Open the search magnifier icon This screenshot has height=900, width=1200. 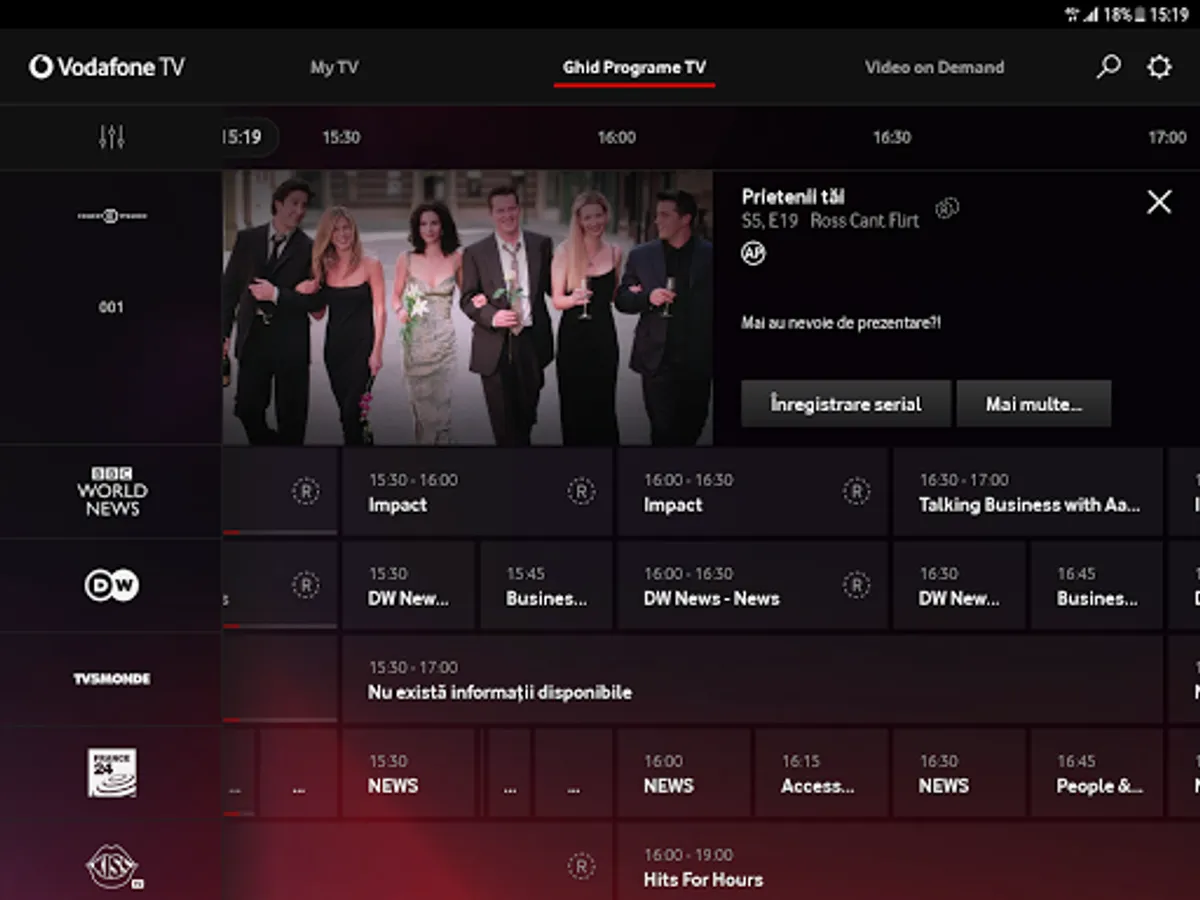click(x=1108, y=67)
